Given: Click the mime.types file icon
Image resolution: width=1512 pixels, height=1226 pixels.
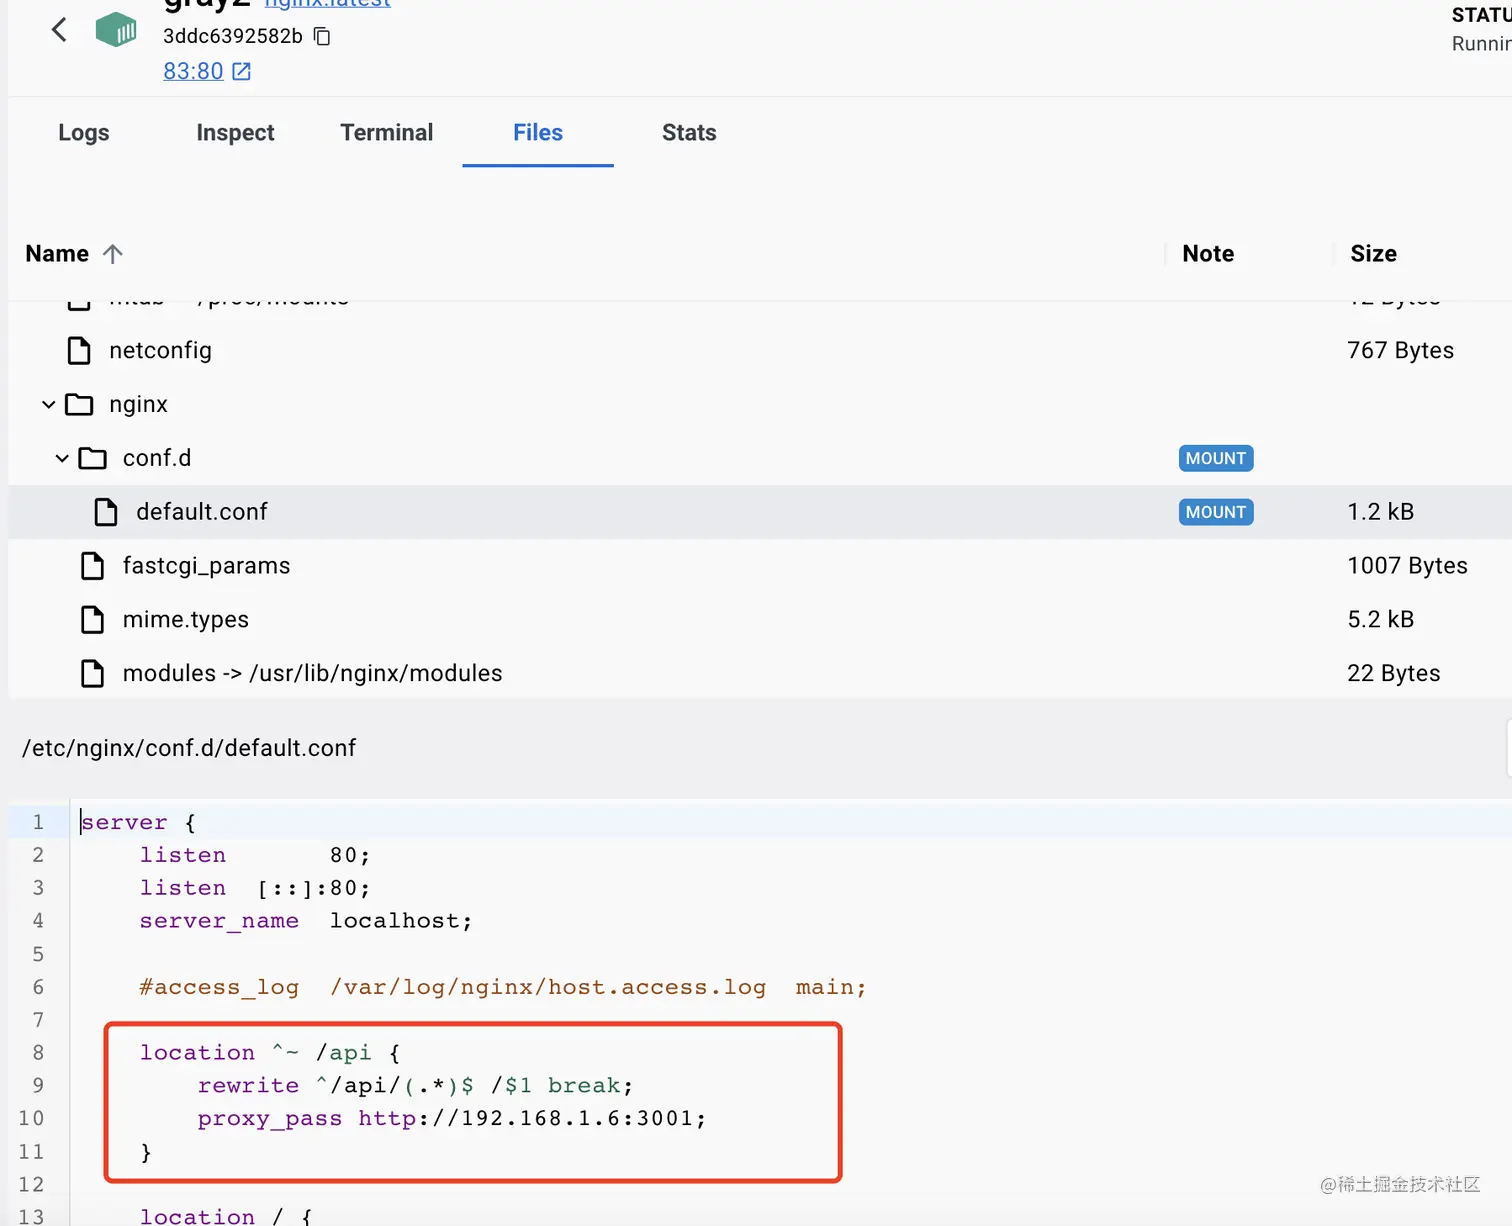Looking at the screenshot, I should pyautogui.click(x=92, y=620).
